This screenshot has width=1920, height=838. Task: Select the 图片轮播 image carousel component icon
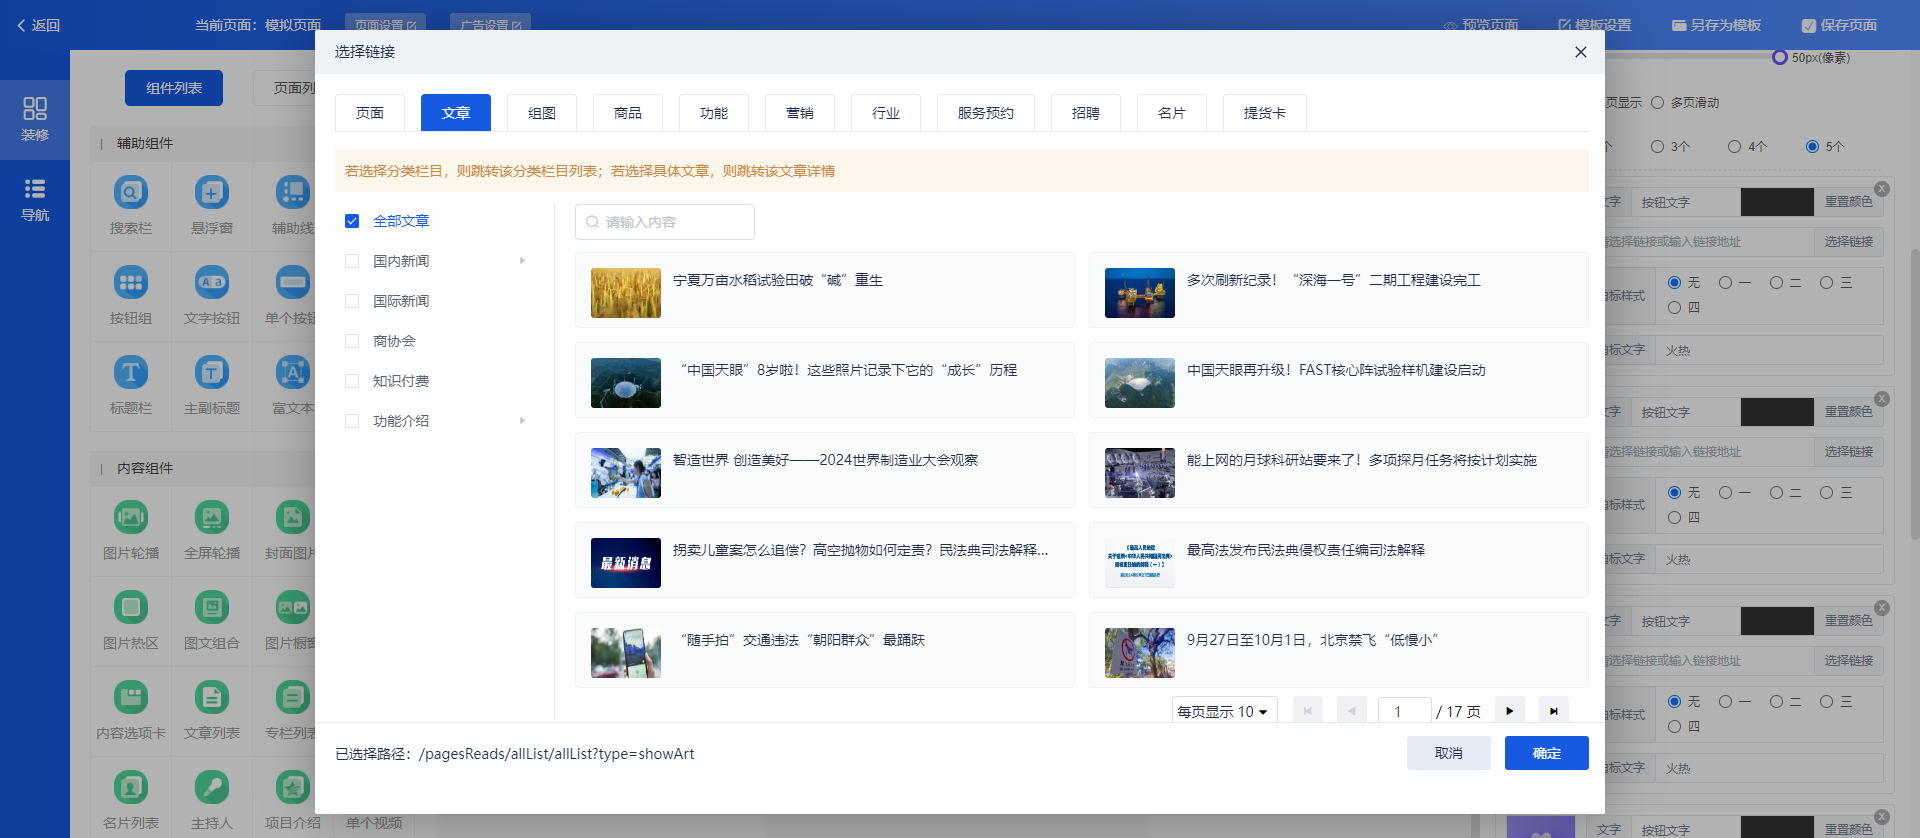[131, 518]
